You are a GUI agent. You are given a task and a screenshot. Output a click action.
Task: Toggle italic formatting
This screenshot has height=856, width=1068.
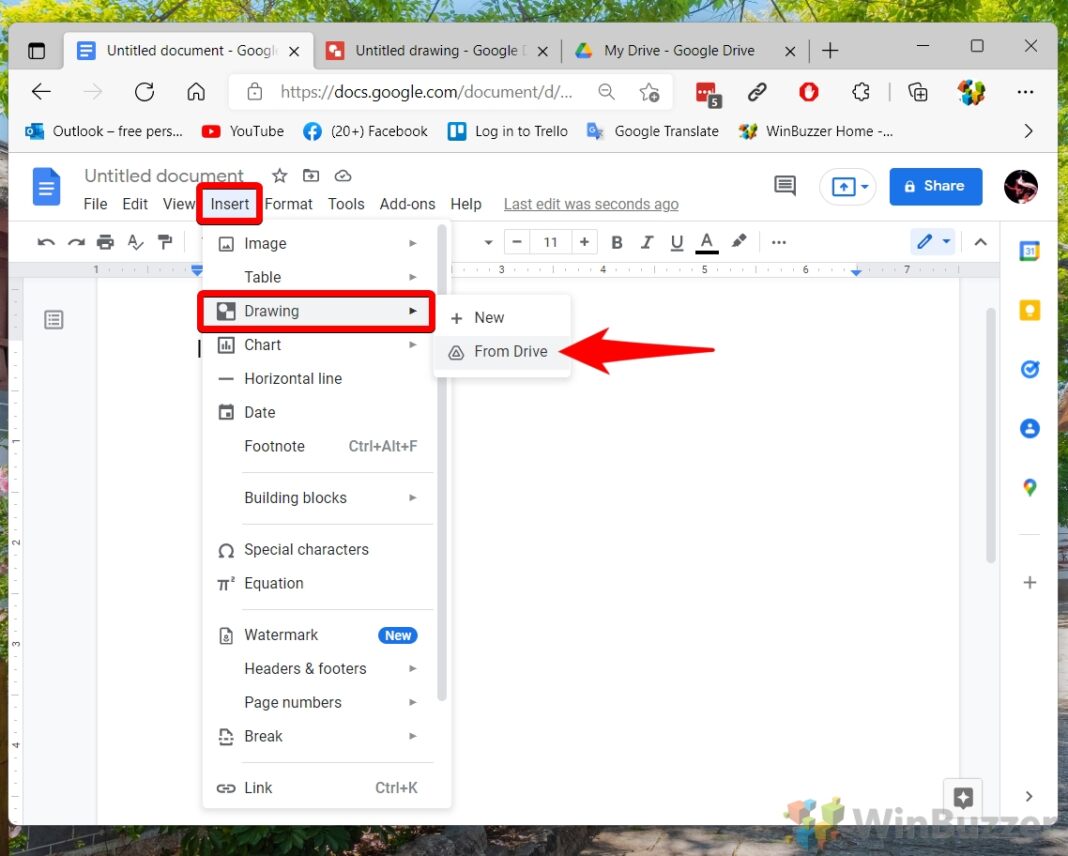pos(647,241)
